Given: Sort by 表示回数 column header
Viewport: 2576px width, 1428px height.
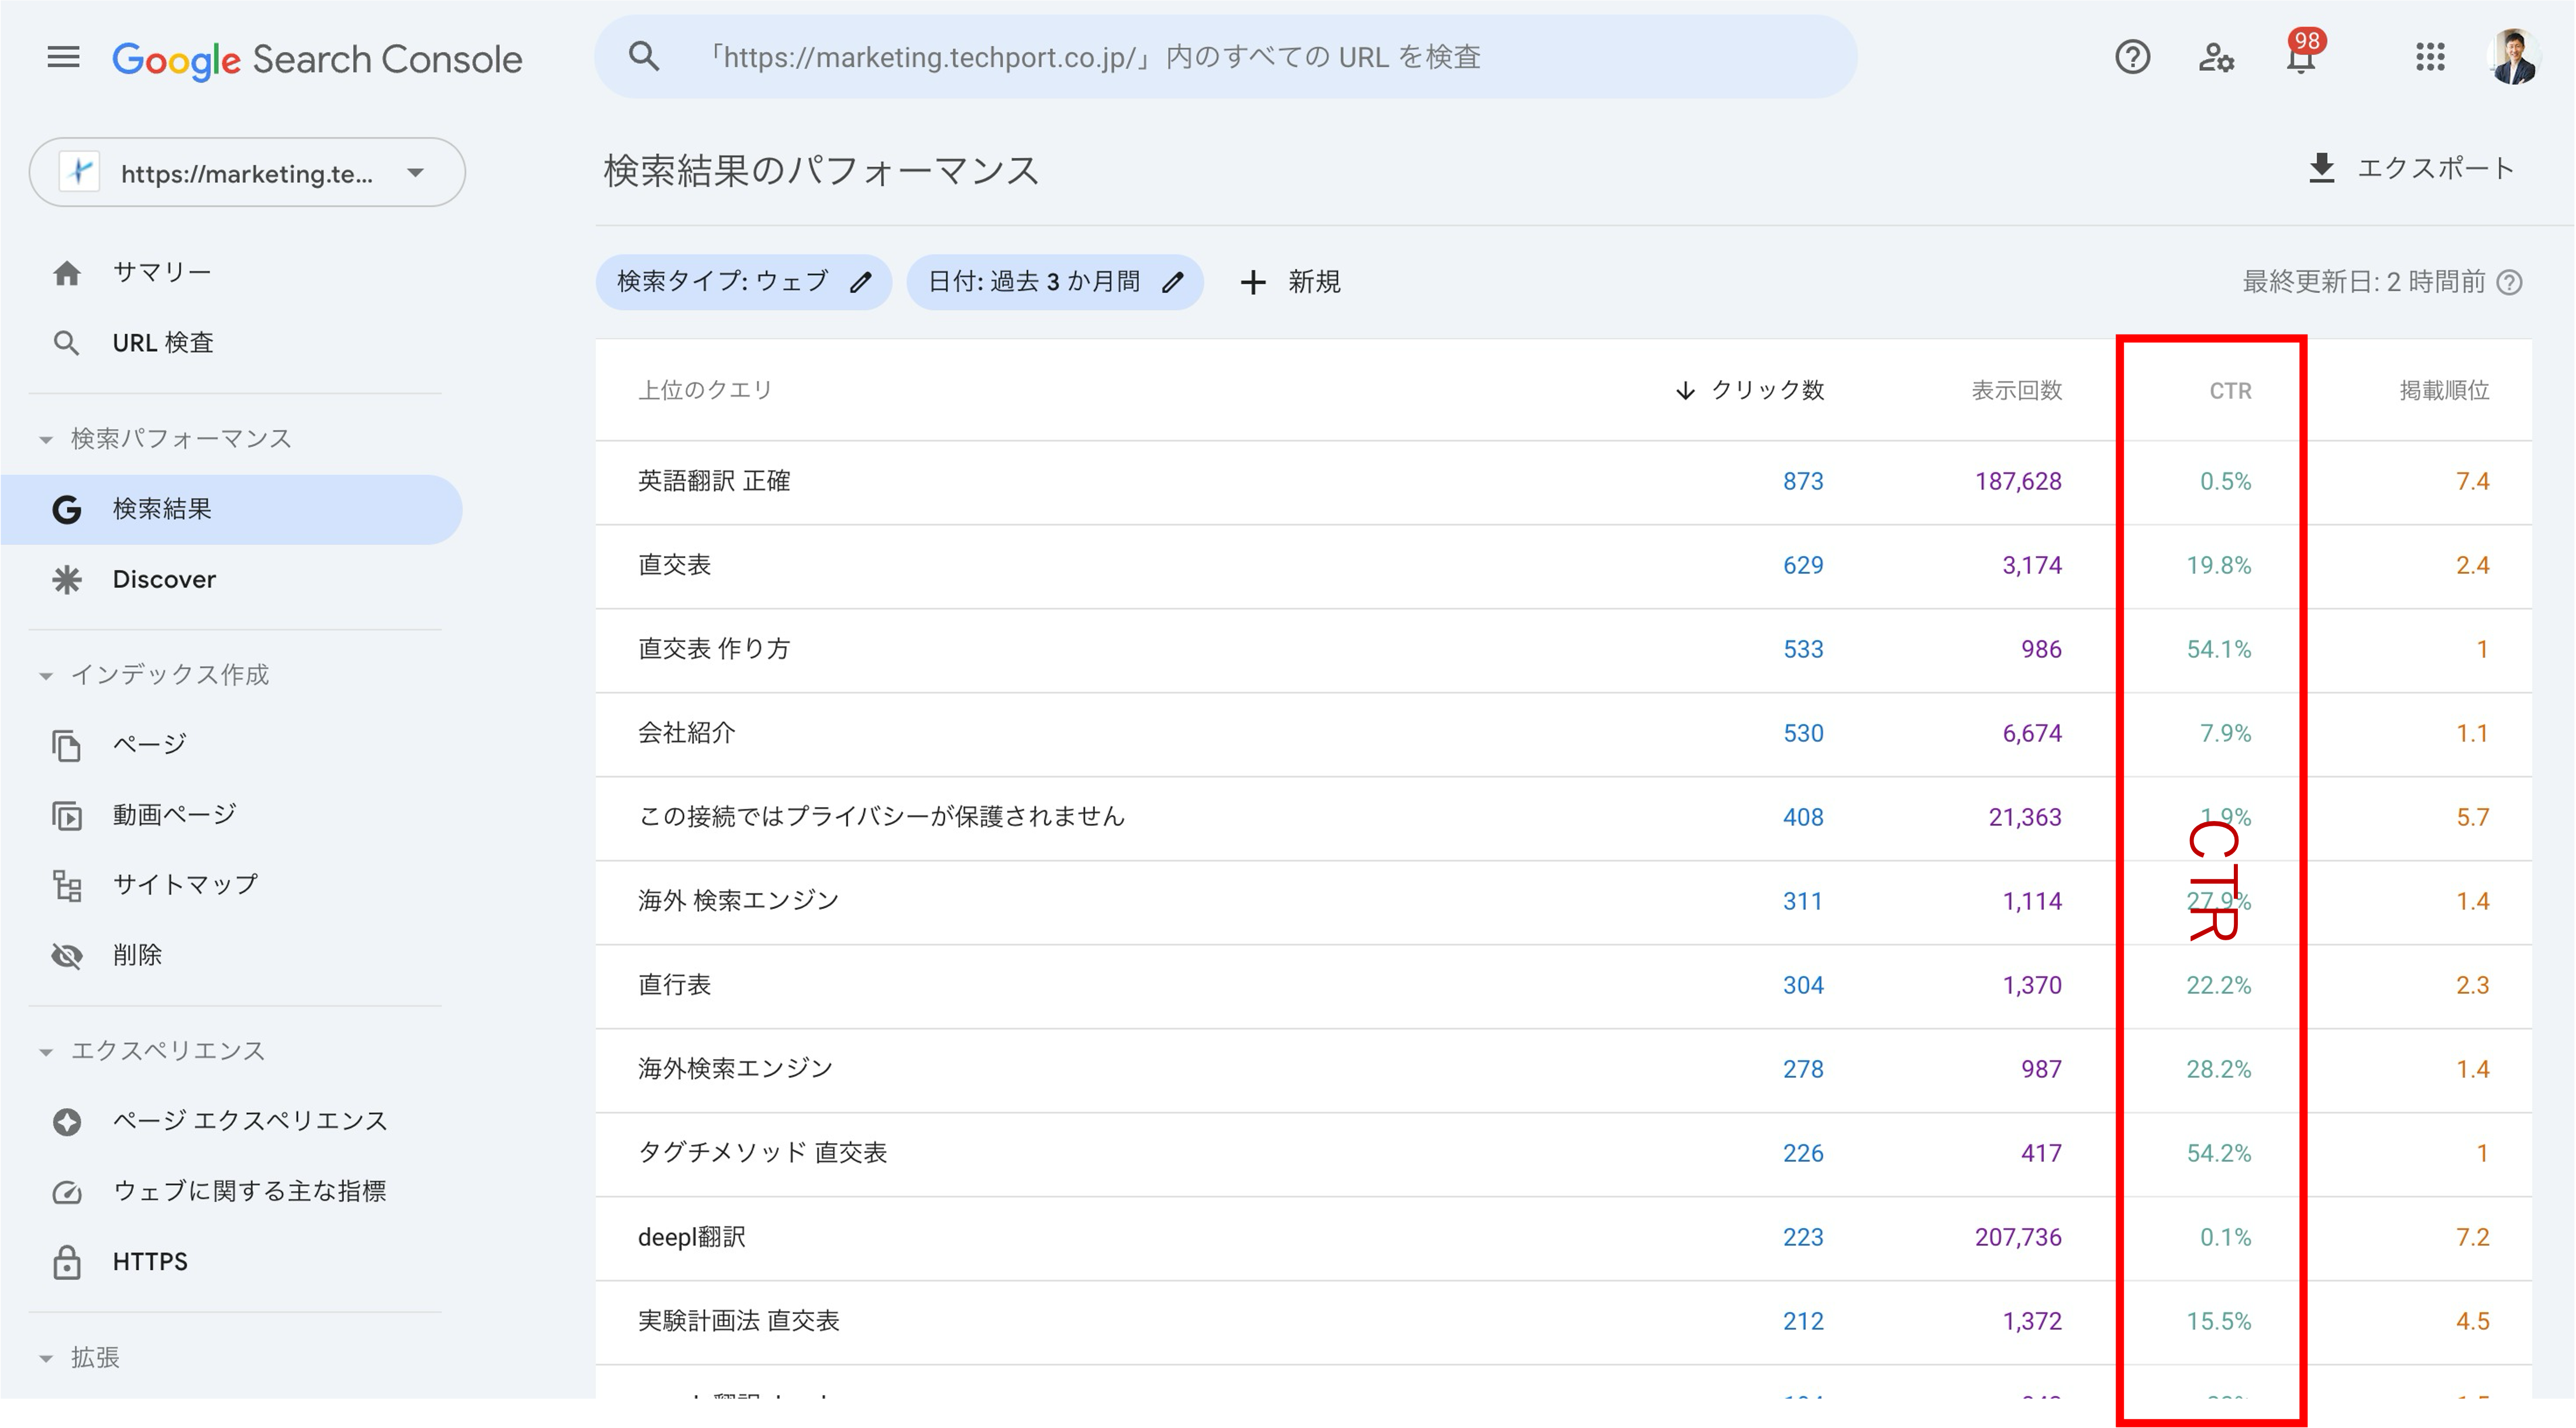Looking at the screenshot, I should (x=2016, y=391).
